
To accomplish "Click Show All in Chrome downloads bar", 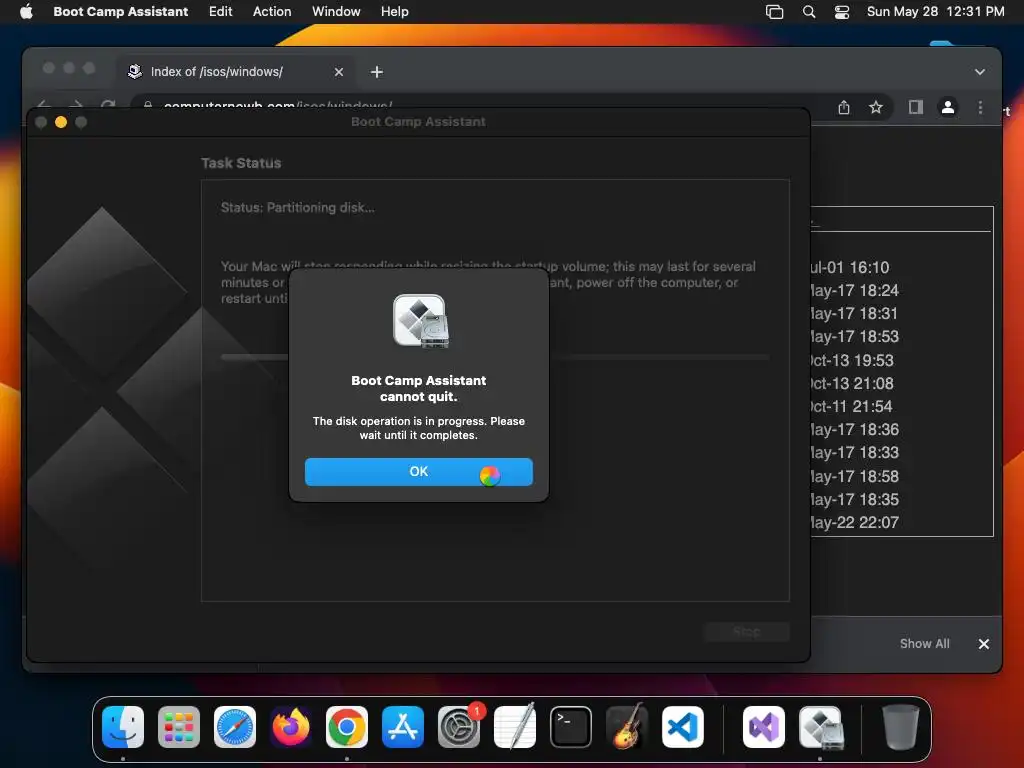I will (x=924, y=643).
